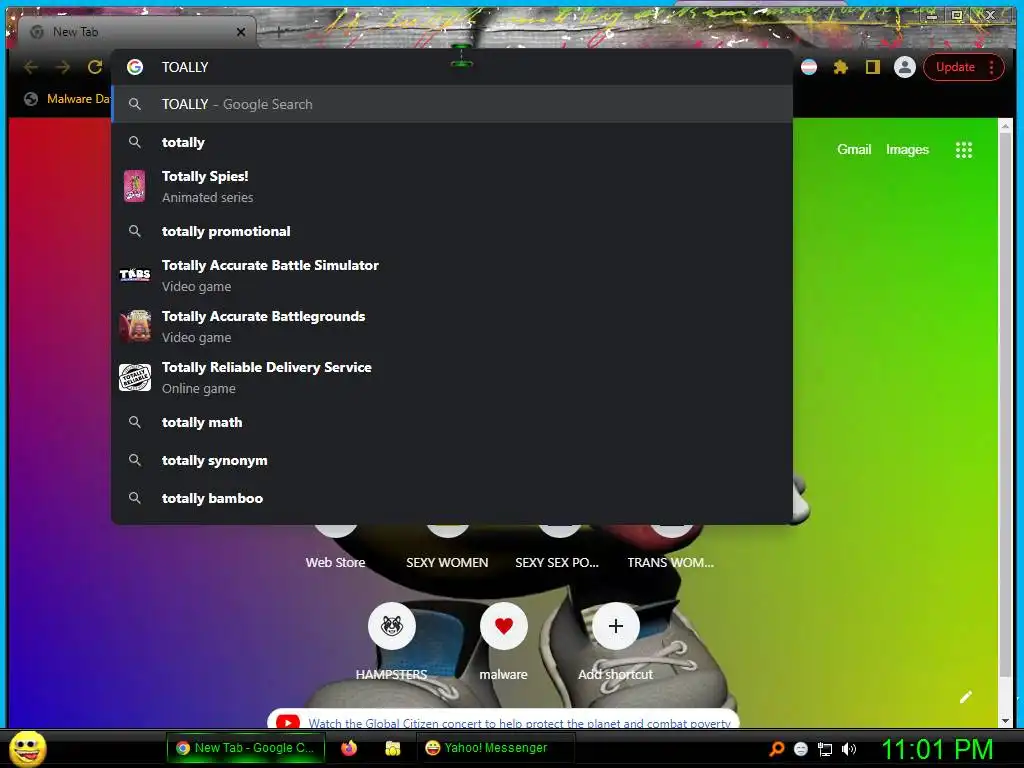Click the page scrollbar down arrow

point(1005,720)
